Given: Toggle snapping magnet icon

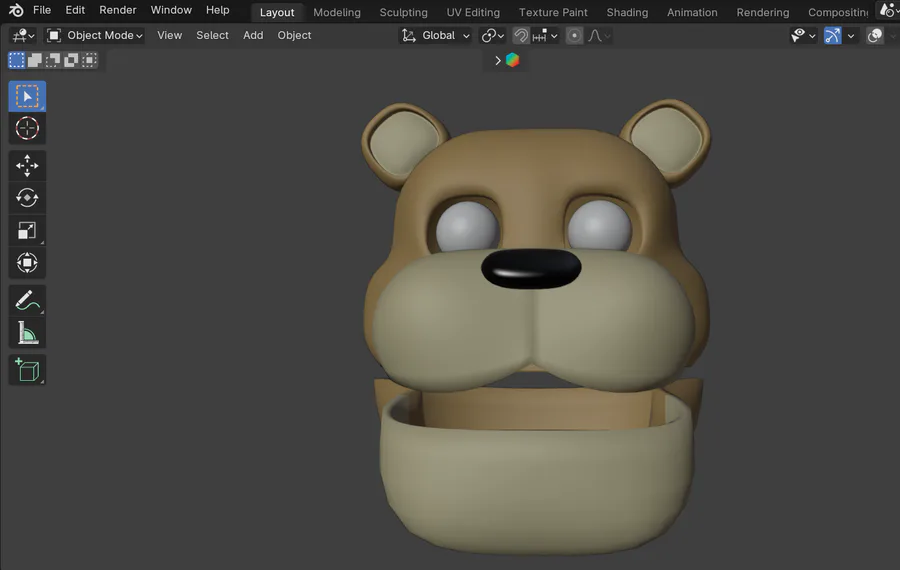Looking at the screenshot, I should (x=521, y=36).
